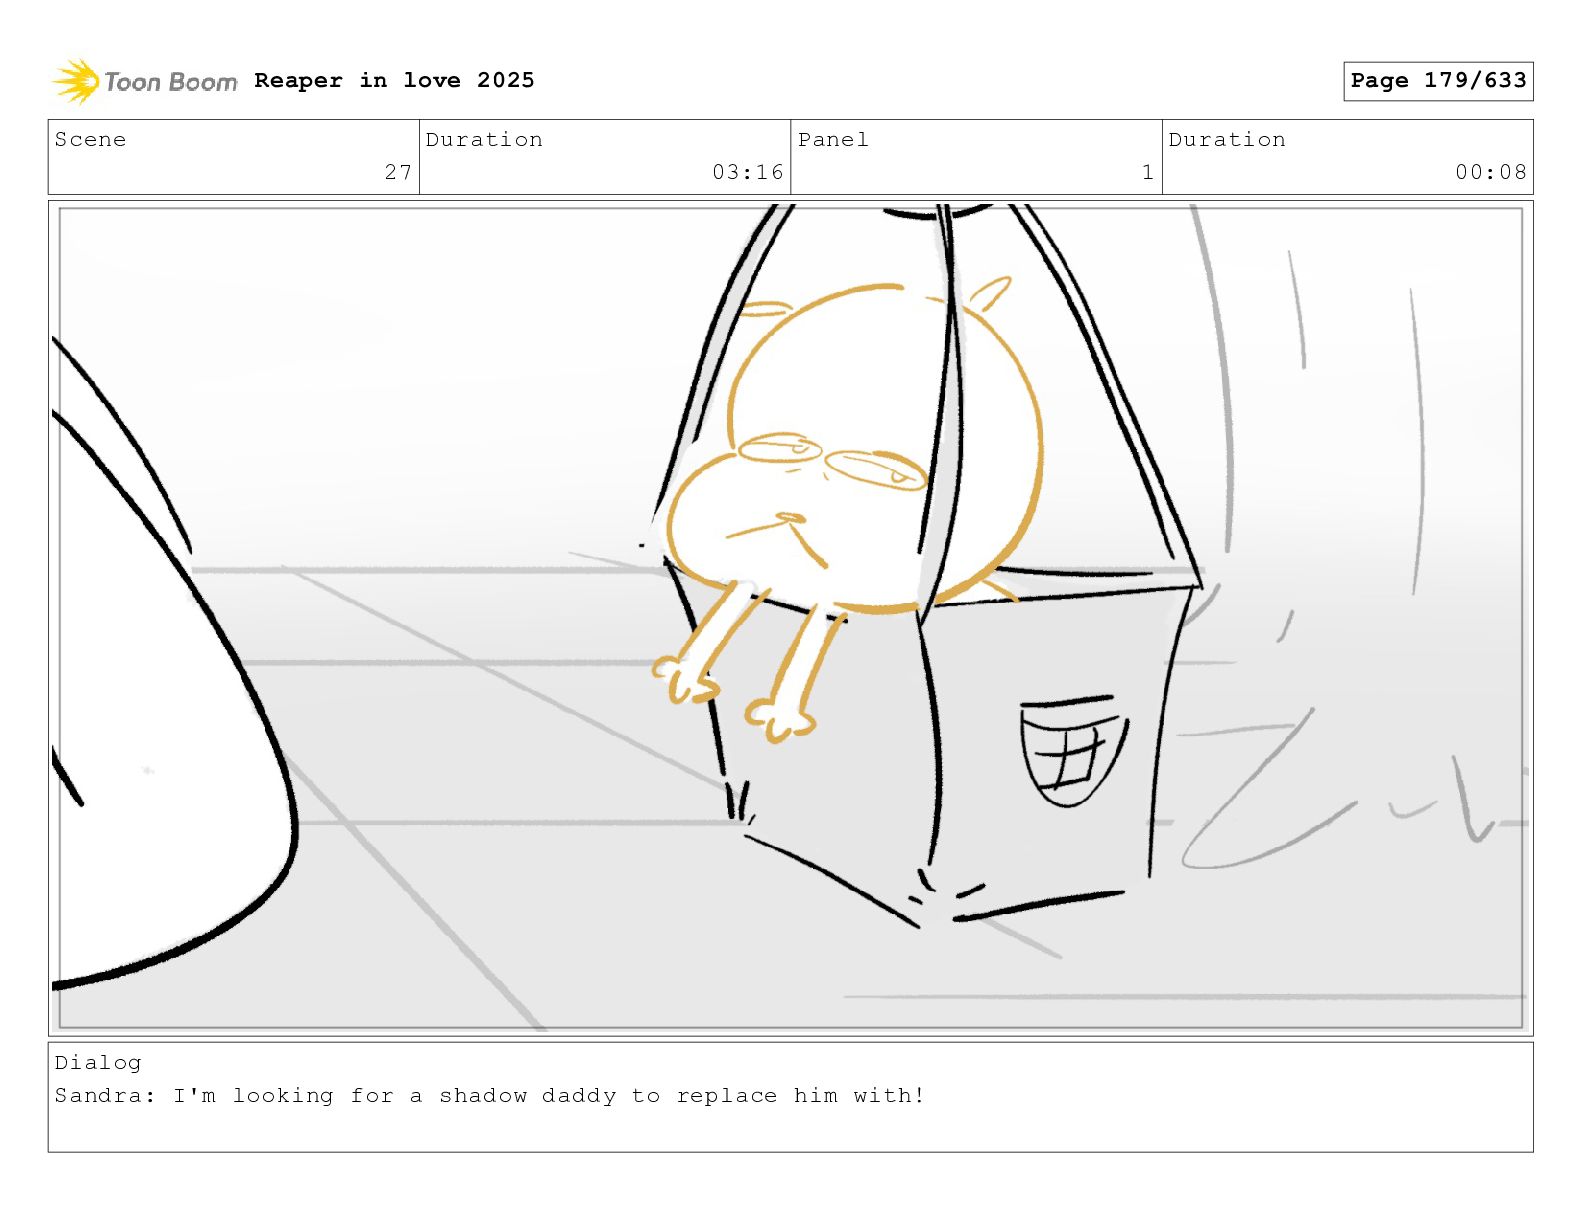
Task: Click the 'Scene' header label
Action: (x=90, y=140)
